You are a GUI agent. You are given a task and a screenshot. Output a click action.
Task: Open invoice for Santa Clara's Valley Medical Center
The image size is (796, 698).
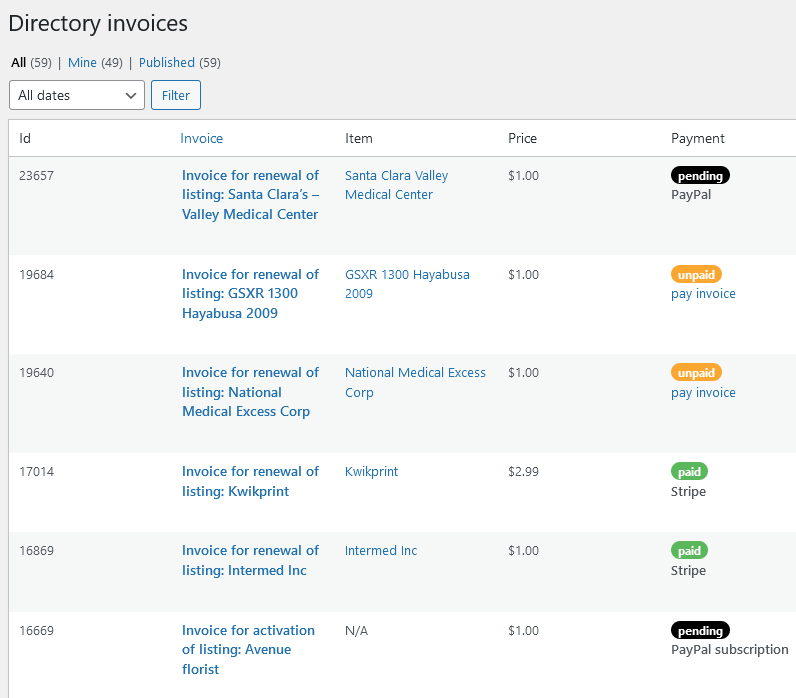tap(251, 195)
